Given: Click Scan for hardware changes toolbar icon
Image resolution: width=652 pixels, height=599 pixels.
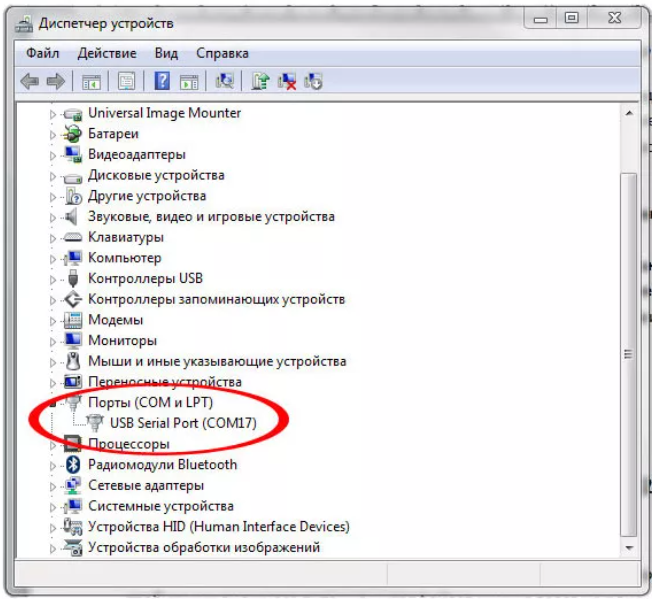Looking at the screenshot, I should 225,81.
